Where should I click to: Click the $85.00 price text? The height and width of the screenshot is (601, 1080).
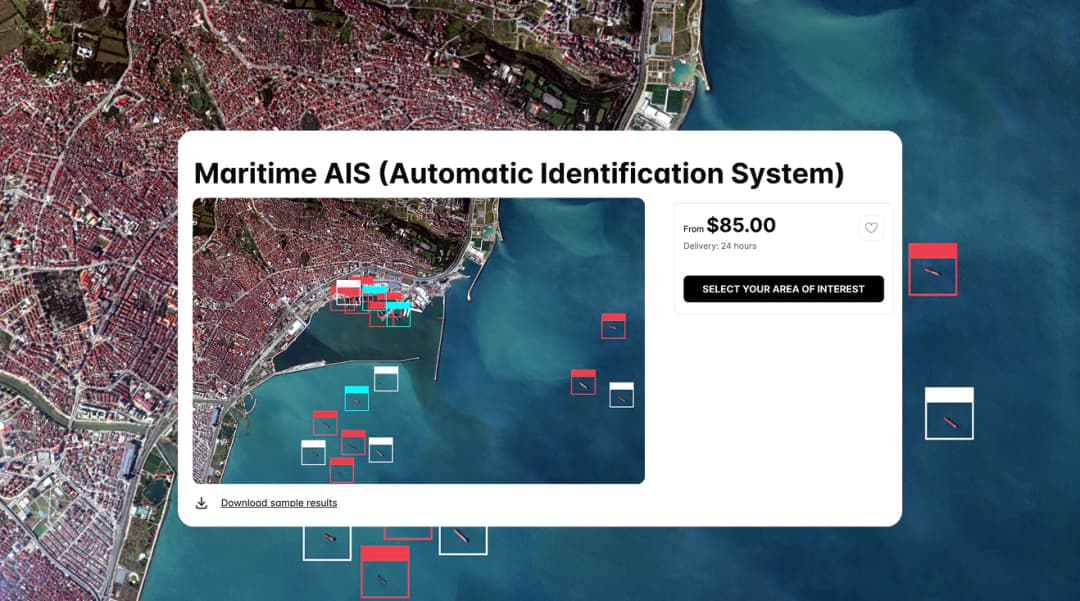click(742, 225)
